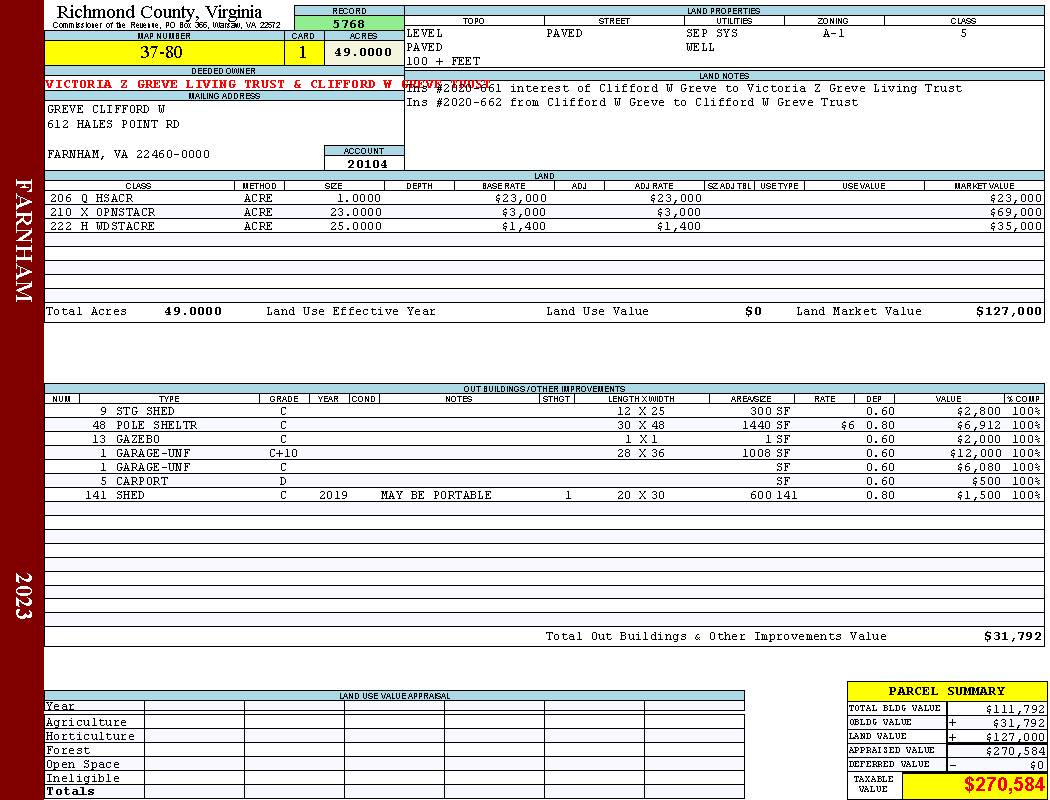The width and height of the screenshot is (1050, 800).
Task: Click address 612 HALES POINT RD
Action: pos(113,125)
